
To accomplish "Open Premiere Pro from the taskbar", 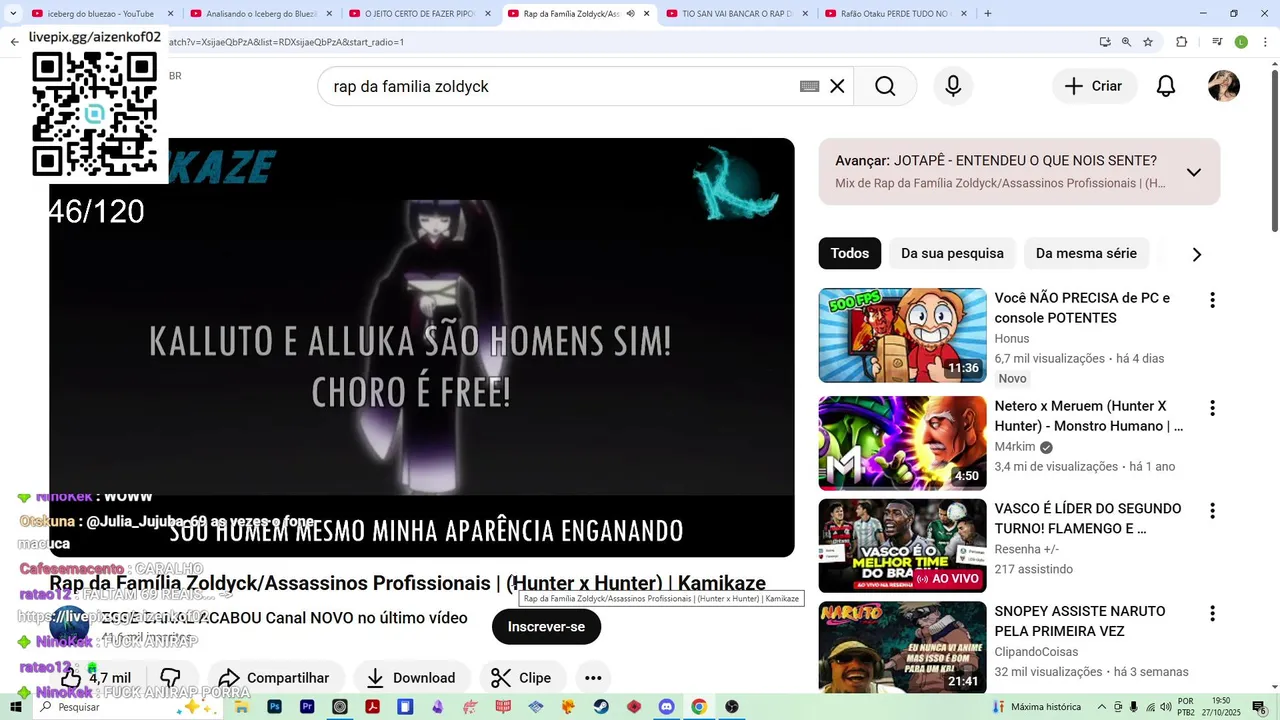I will 307,707.
